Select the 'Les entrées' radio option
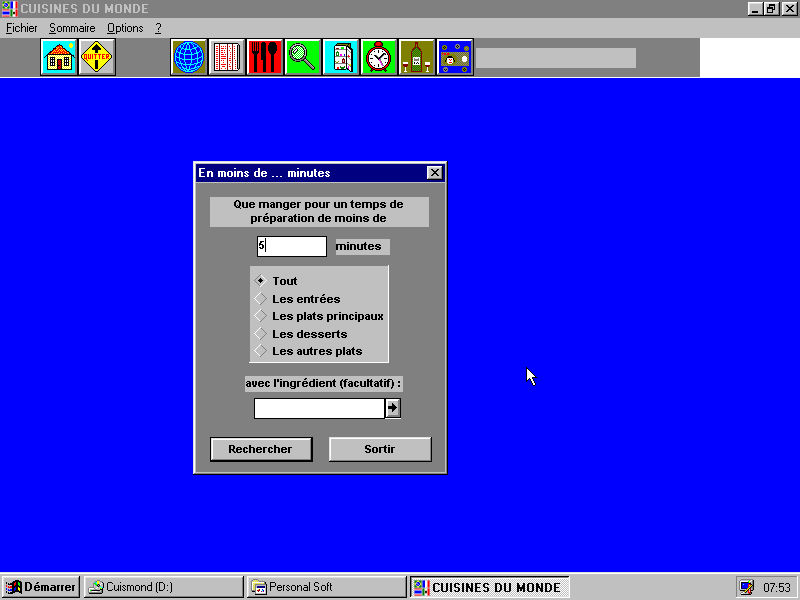The width and height of the screenshot is (800, 600). [261, 299]
